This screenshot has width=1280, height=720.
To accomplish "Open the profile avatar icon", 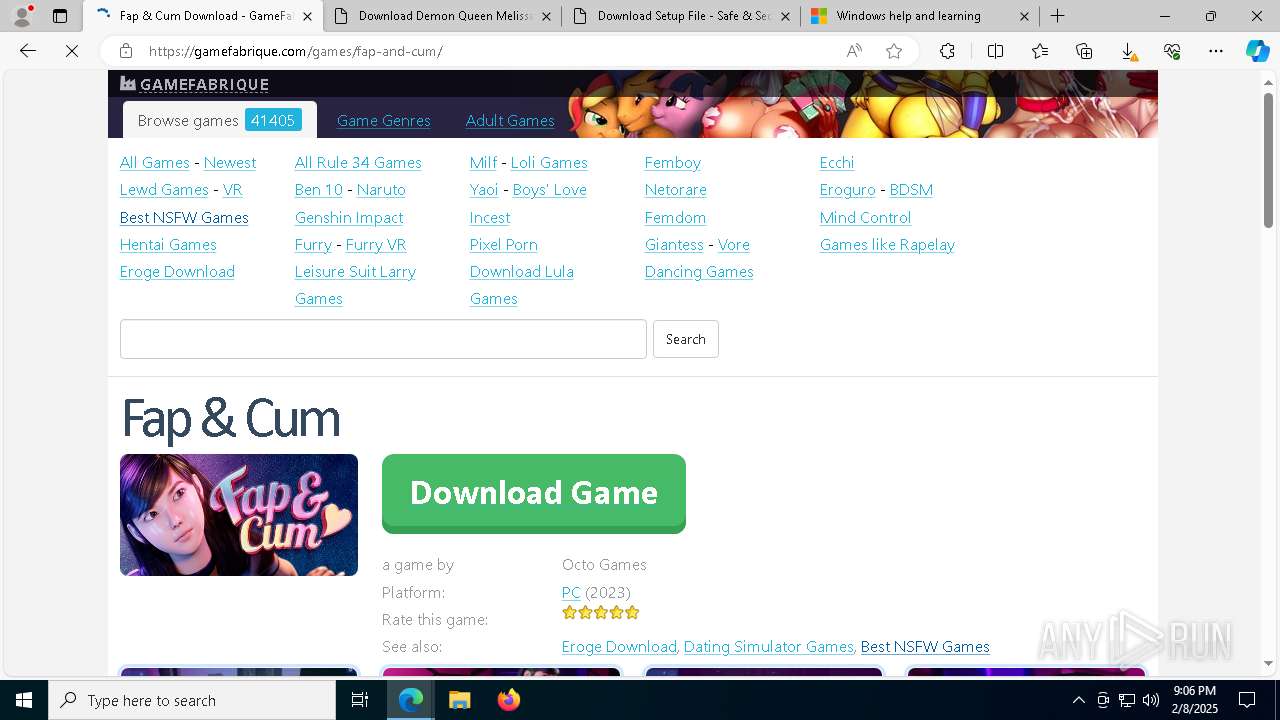I will point(22,16).
